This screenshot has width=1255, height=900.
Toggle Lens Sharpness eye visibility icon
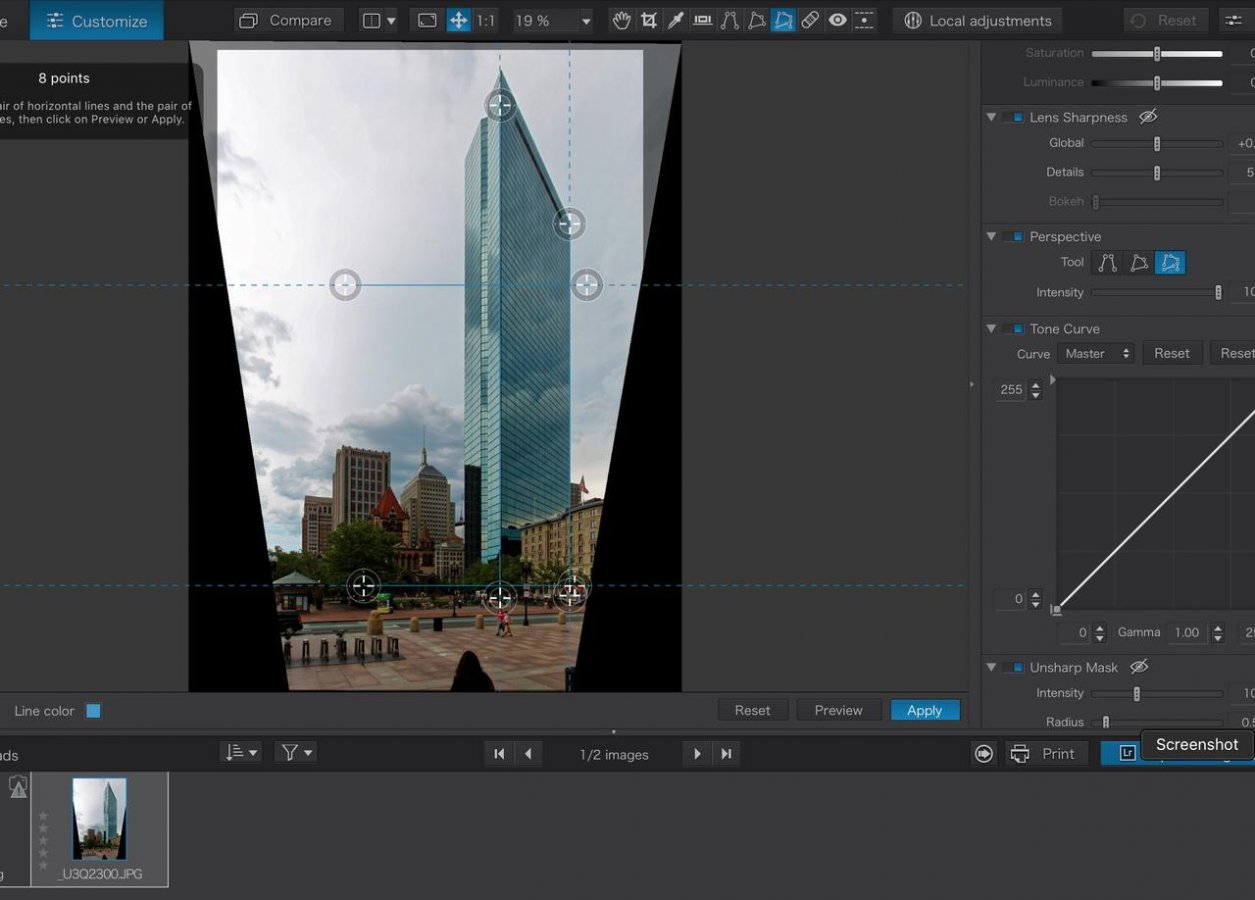pos(1148,117)
